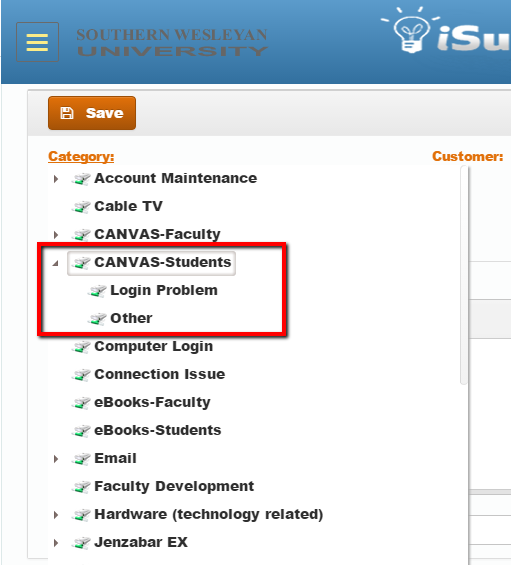
Task: Click the Connection Issue category icon
Action: [x=81, y=375]
